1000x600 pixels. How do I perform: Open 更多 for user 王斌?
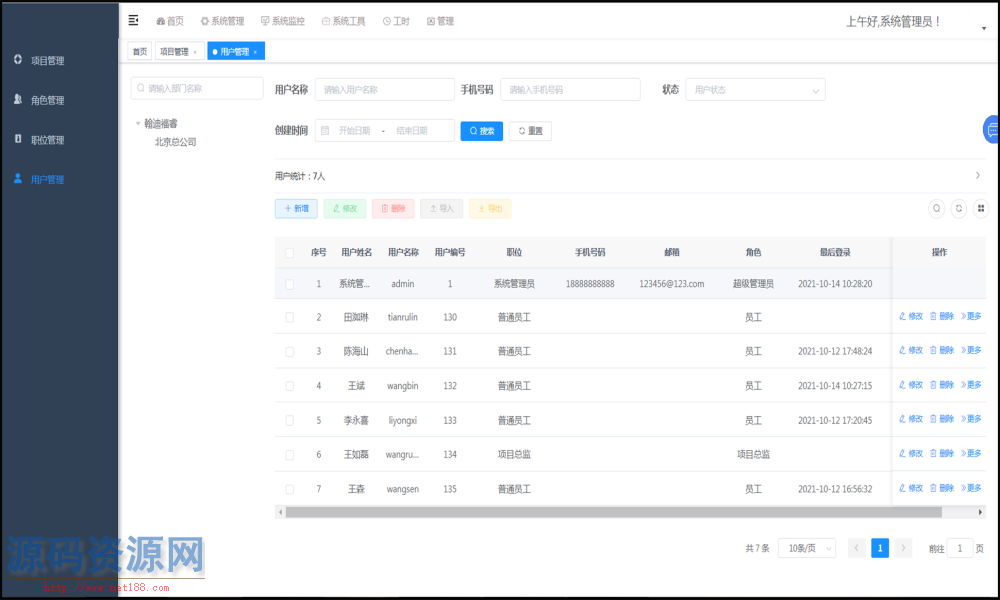click(x=971, y=384)
